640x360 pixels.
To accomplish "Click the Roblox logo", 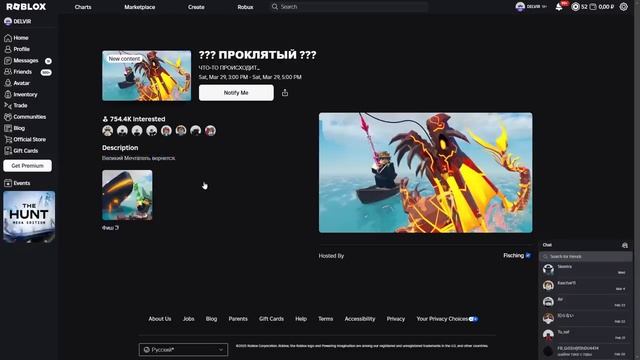I will [26, 7].
